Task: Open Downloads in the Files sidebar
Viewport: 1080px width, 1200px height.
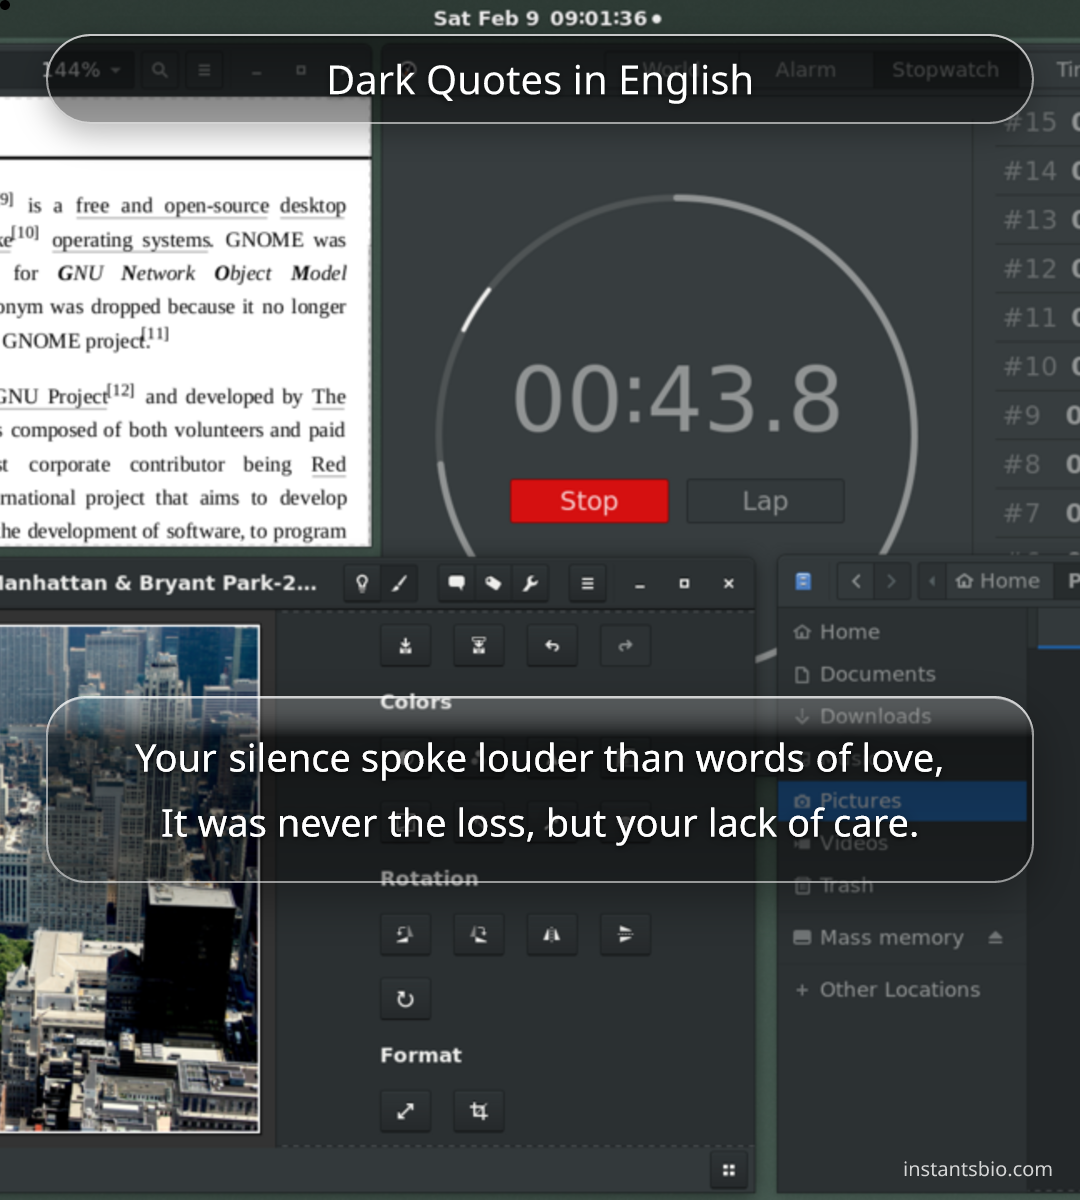Action: 902,716
